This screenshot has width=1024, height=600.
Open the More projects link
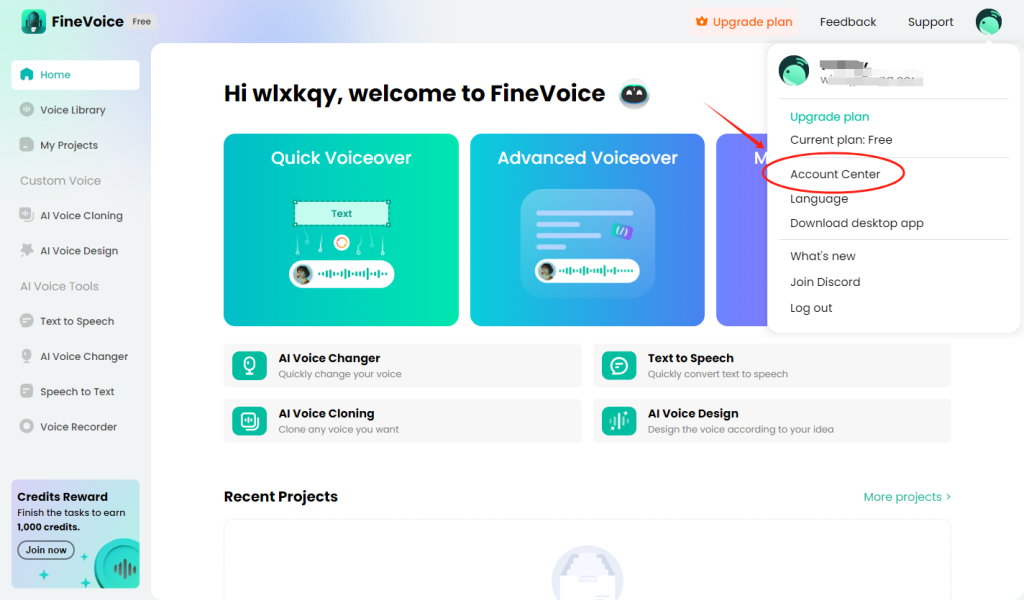(907, 497)
